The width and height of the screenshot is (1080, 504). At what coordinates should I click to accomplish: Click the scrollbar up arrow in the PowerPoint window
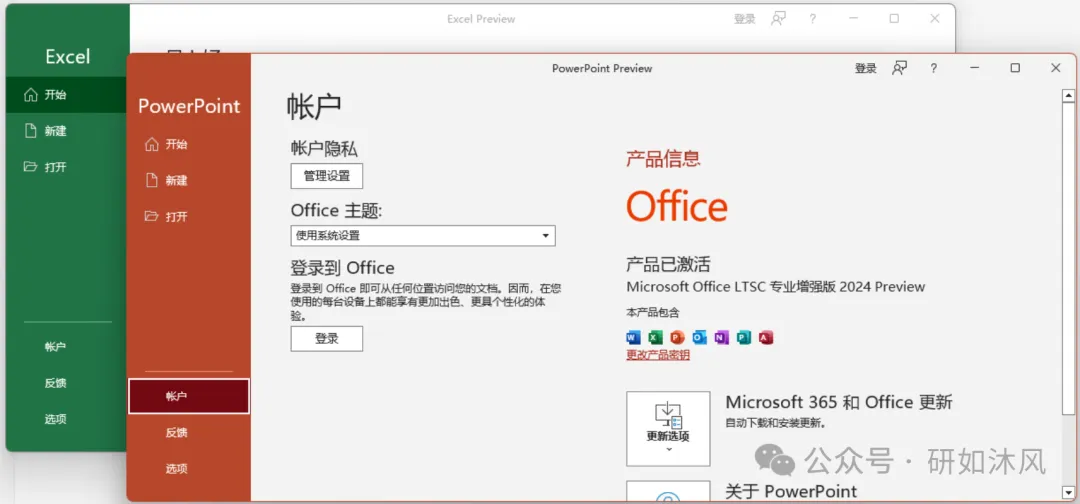[1068, 96]
